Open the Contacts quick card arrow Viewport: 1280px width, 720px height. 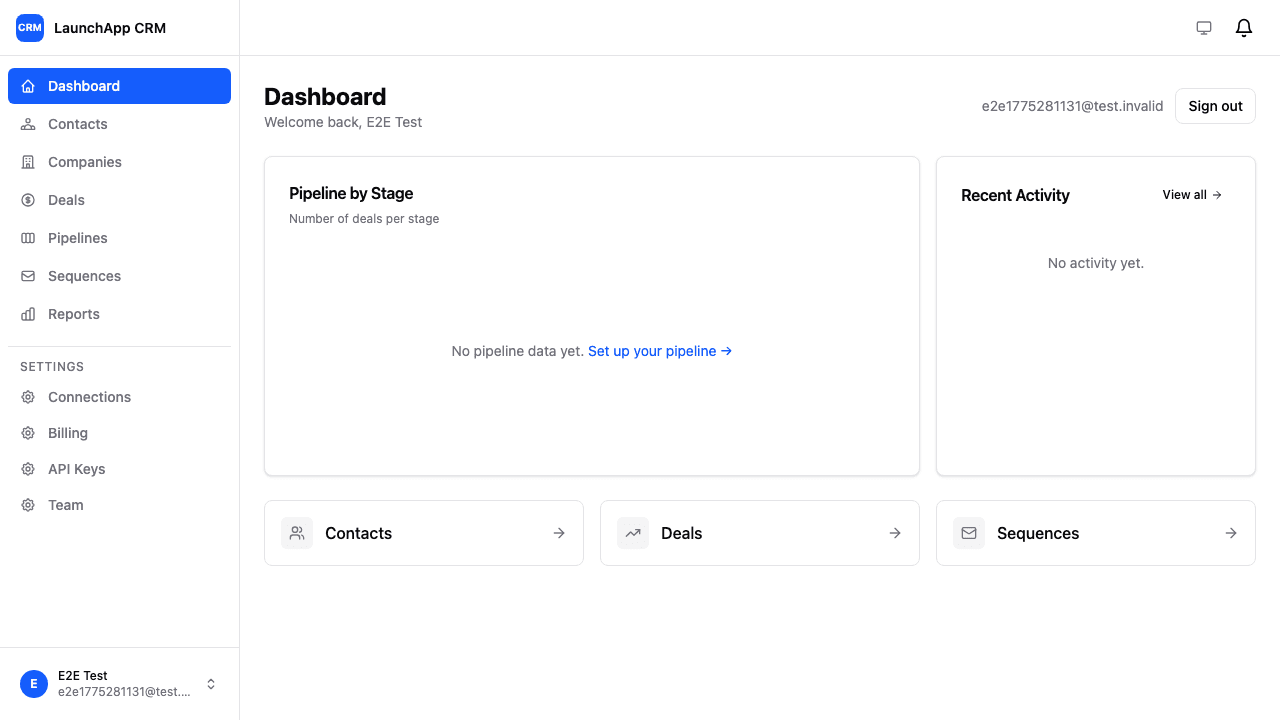click(558, 533)
